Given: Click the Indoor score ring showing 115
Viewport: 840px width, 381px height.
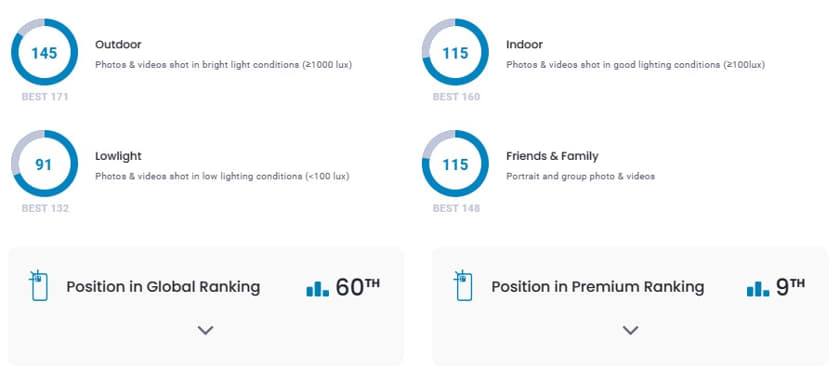Looking at the screenshot, I should [x=455, y=52].
